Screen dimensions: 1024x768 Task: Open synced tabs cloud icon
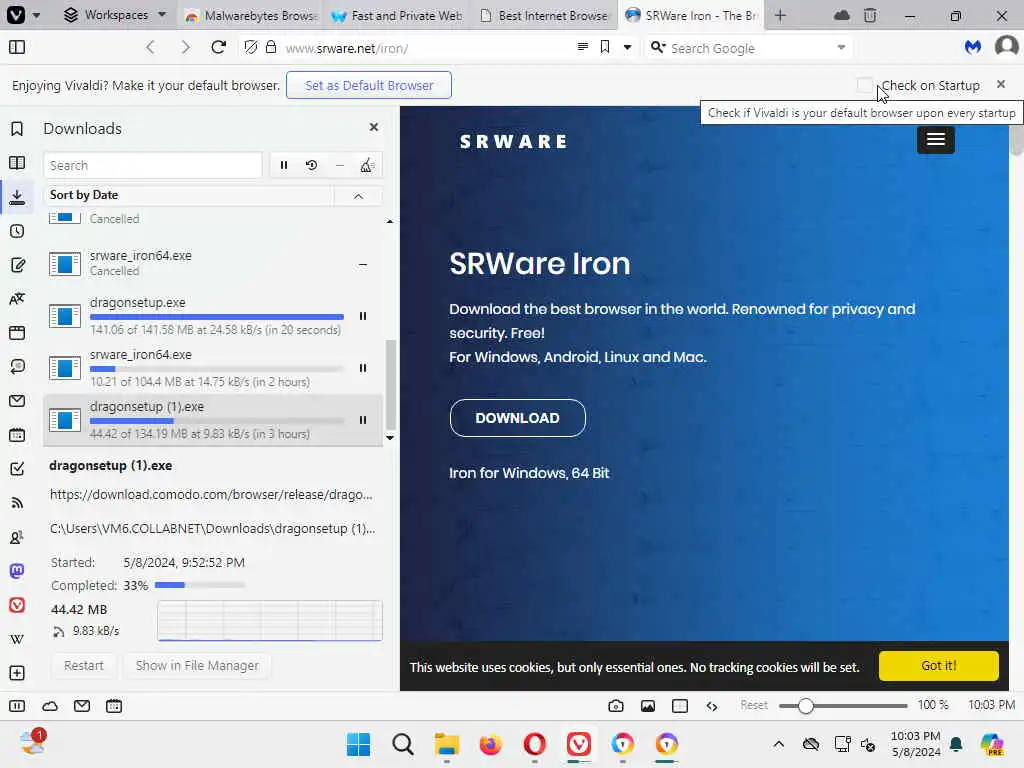click(x=842, y=15)
